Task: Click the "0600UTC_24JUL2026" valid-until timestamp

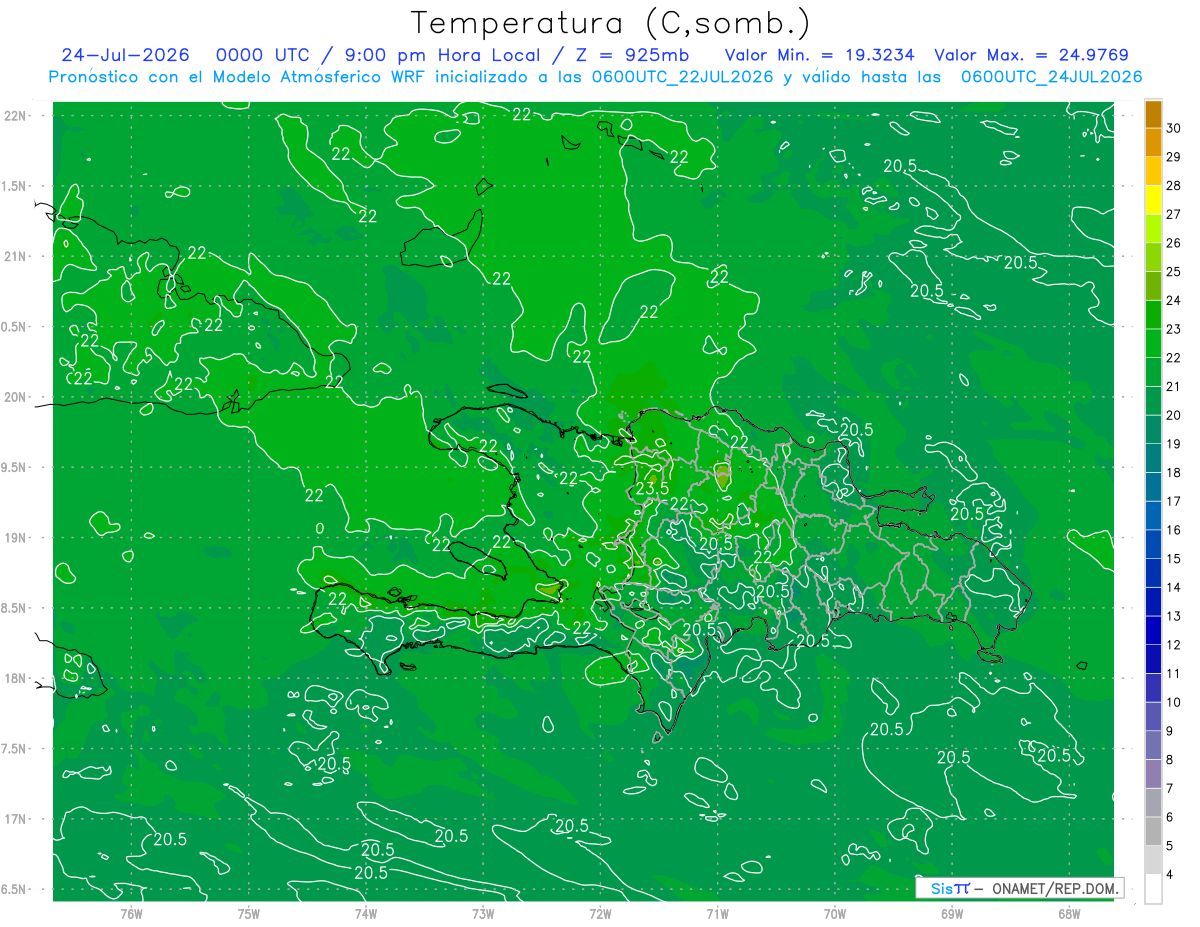Action: point(1051,77)
